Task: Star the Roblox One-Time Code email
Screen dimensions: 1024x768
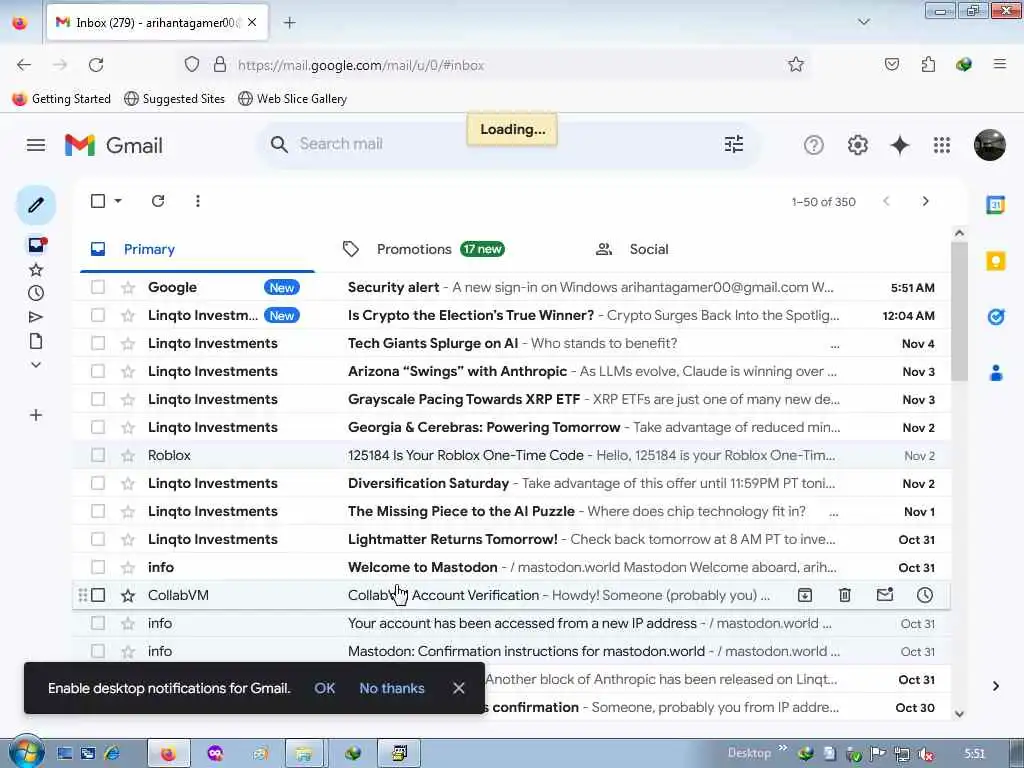Action: point(128,455)
